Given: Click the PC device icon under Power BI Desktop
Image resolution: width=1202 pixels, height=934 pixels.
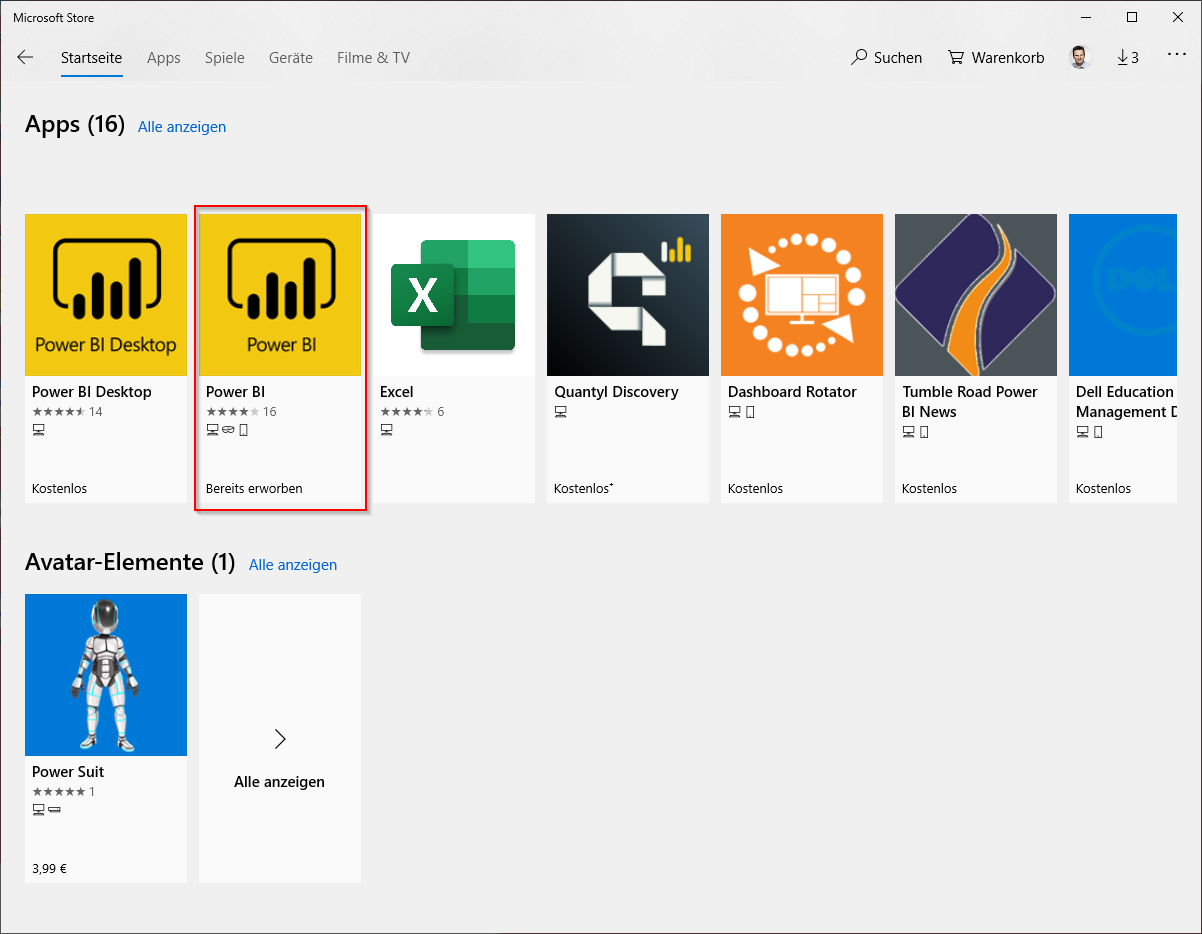Looking at the screenshot, I should click(38, 431).
